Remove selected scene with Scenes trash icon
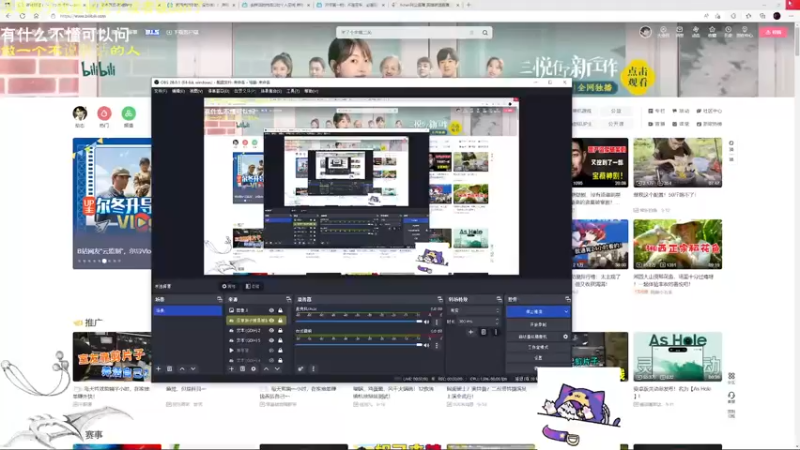Image resolution: width=800 pixels, height=450 pixels. pyautogui.click(x=170, y=368)
